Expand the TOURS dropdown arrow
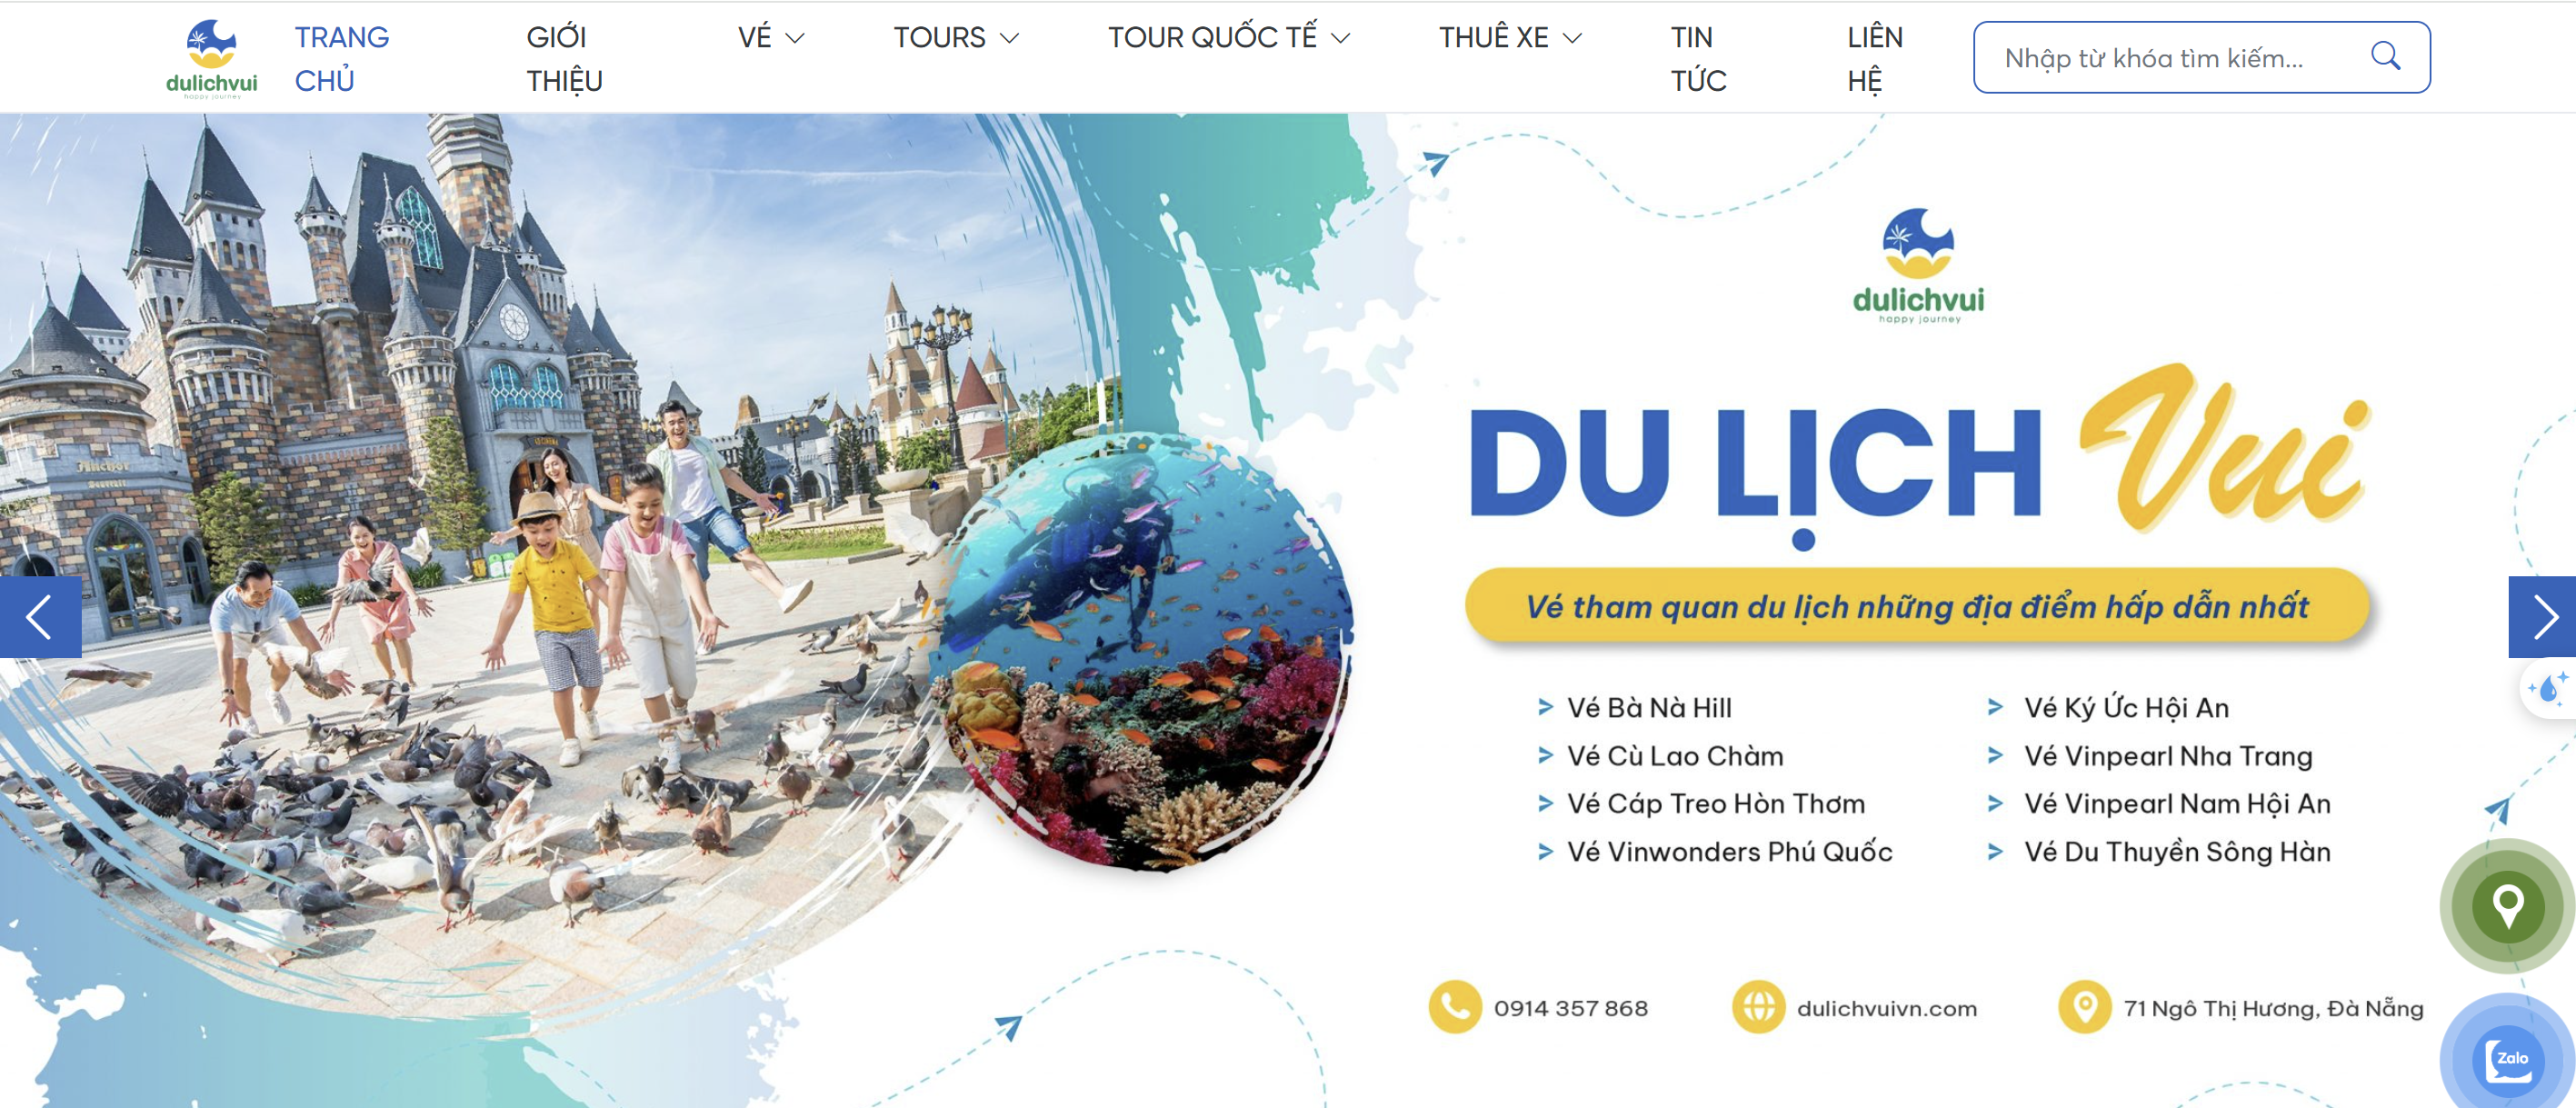The image size is (2576, 1108). tap(1010, 38)
